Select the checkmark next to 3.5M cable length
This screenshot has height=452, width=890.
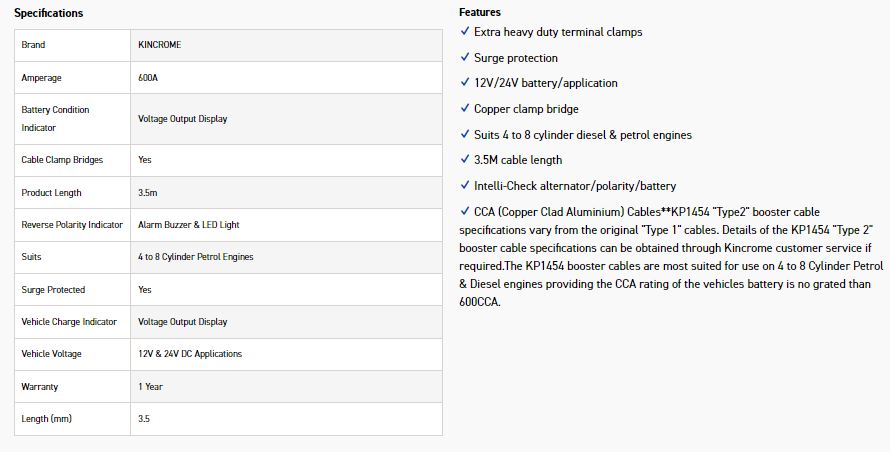coord(465,160)
